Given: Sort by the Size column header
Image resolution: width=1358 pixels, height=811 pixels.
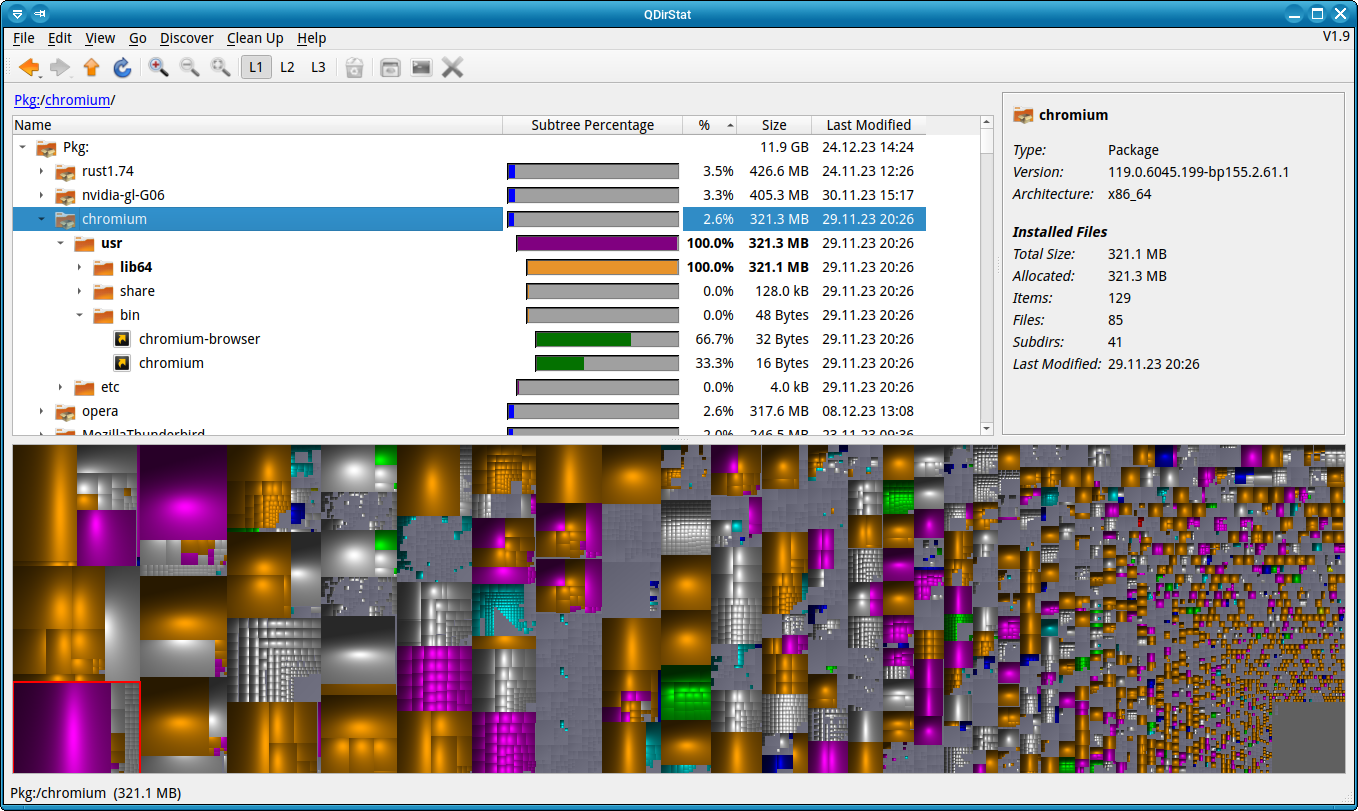Looking at the screenshot, I should pos(774,125).
